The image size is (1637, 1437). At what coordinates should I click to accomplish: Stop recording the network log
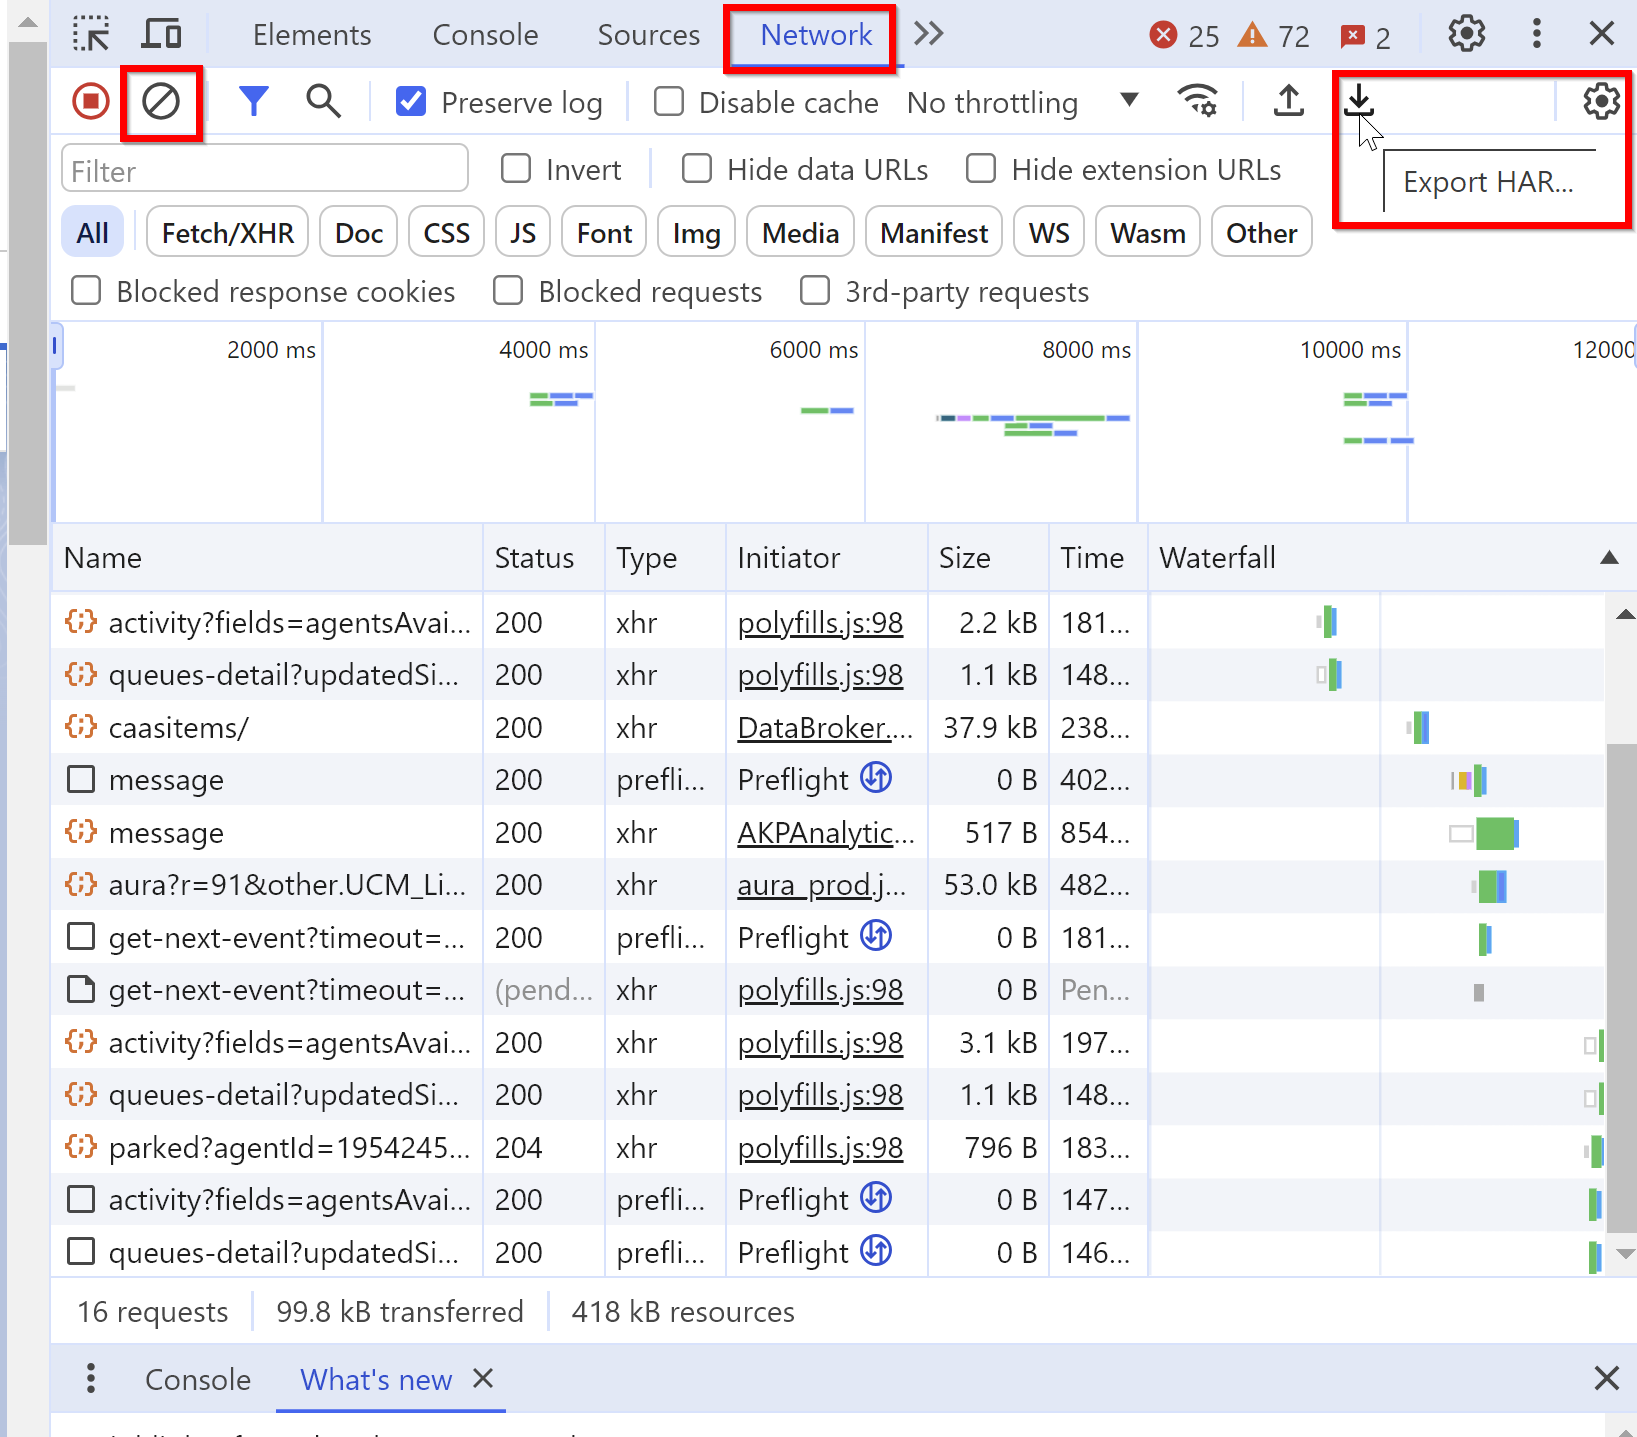coord(90,101)
